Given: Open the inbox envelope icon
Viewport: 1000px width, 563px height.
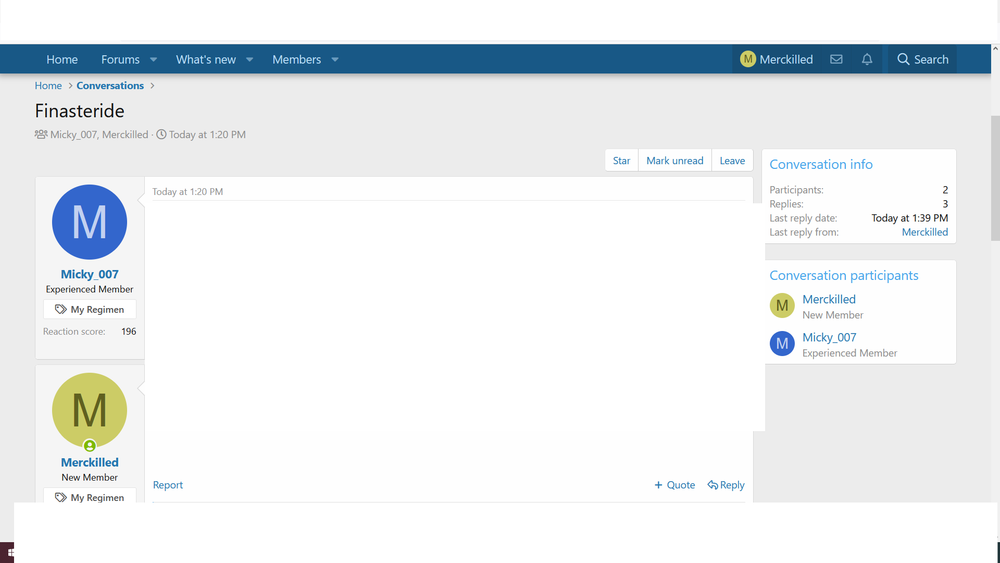Looking at the screenshot, I should pos(836,60).
